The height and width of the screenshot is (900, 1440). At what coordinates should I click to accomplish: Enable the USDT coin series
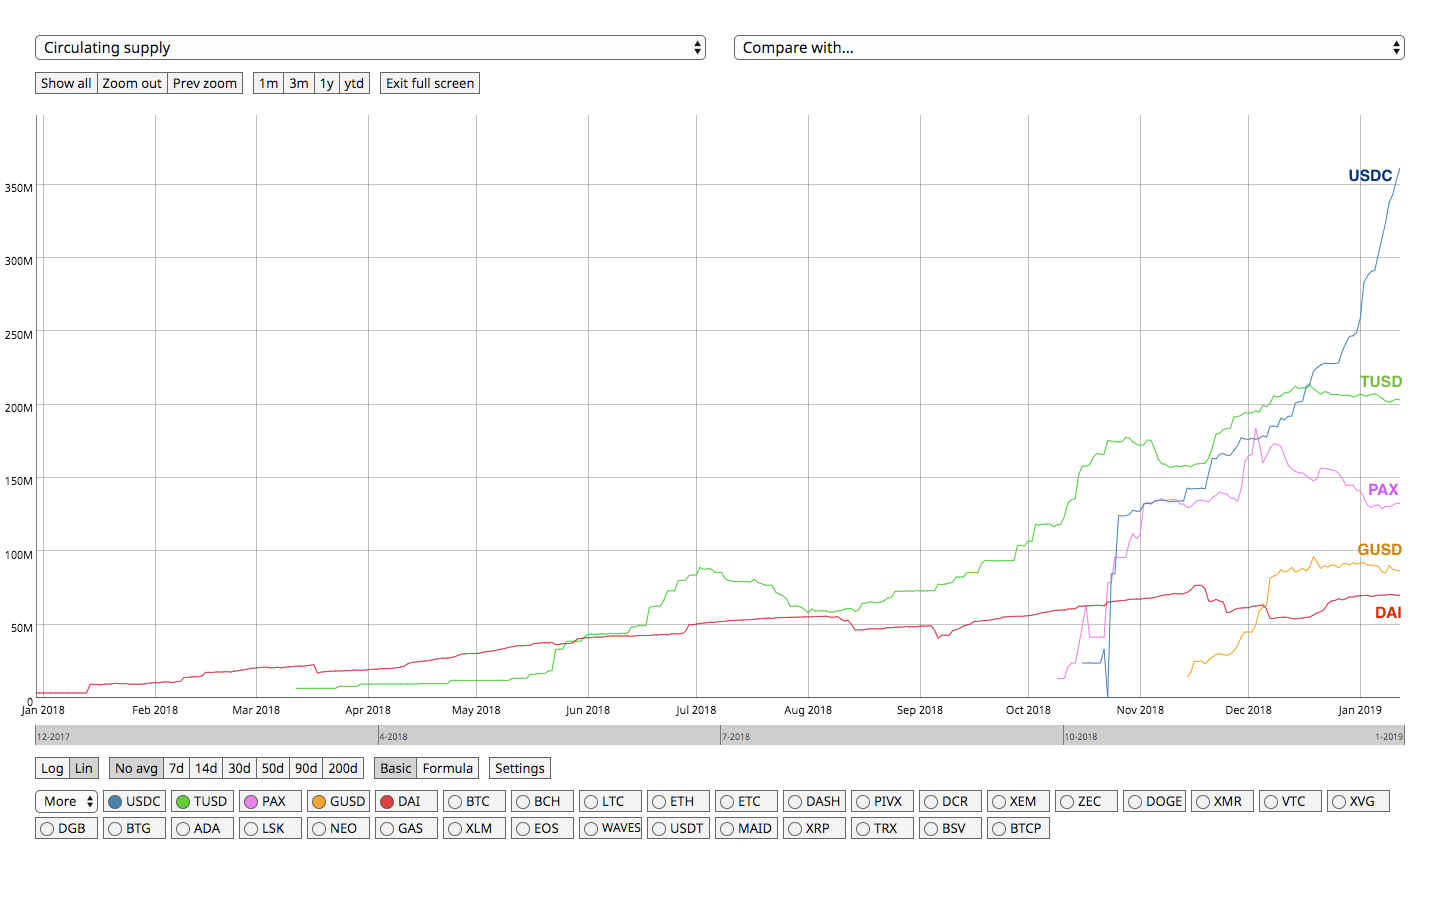678,829
